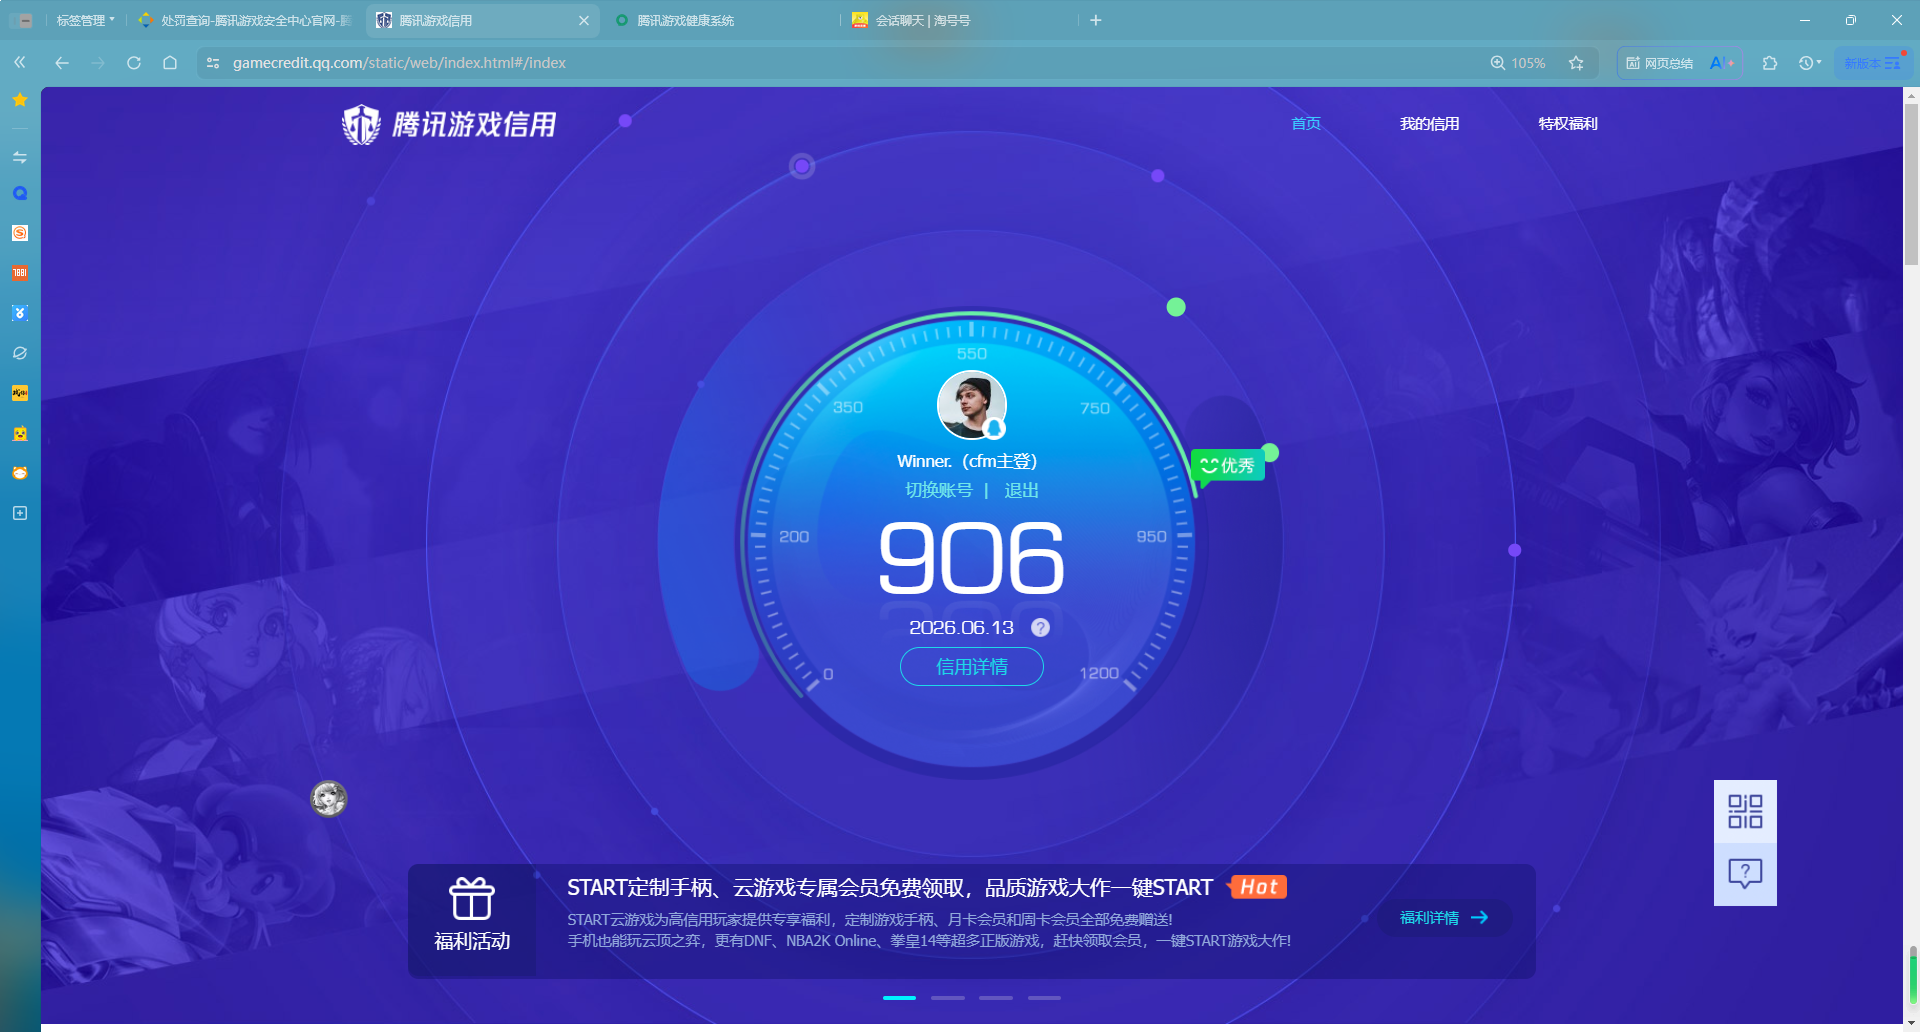The image size is (1920, 1032).
Task: Open the help feedback chat icon
Action: (1745, 874)
